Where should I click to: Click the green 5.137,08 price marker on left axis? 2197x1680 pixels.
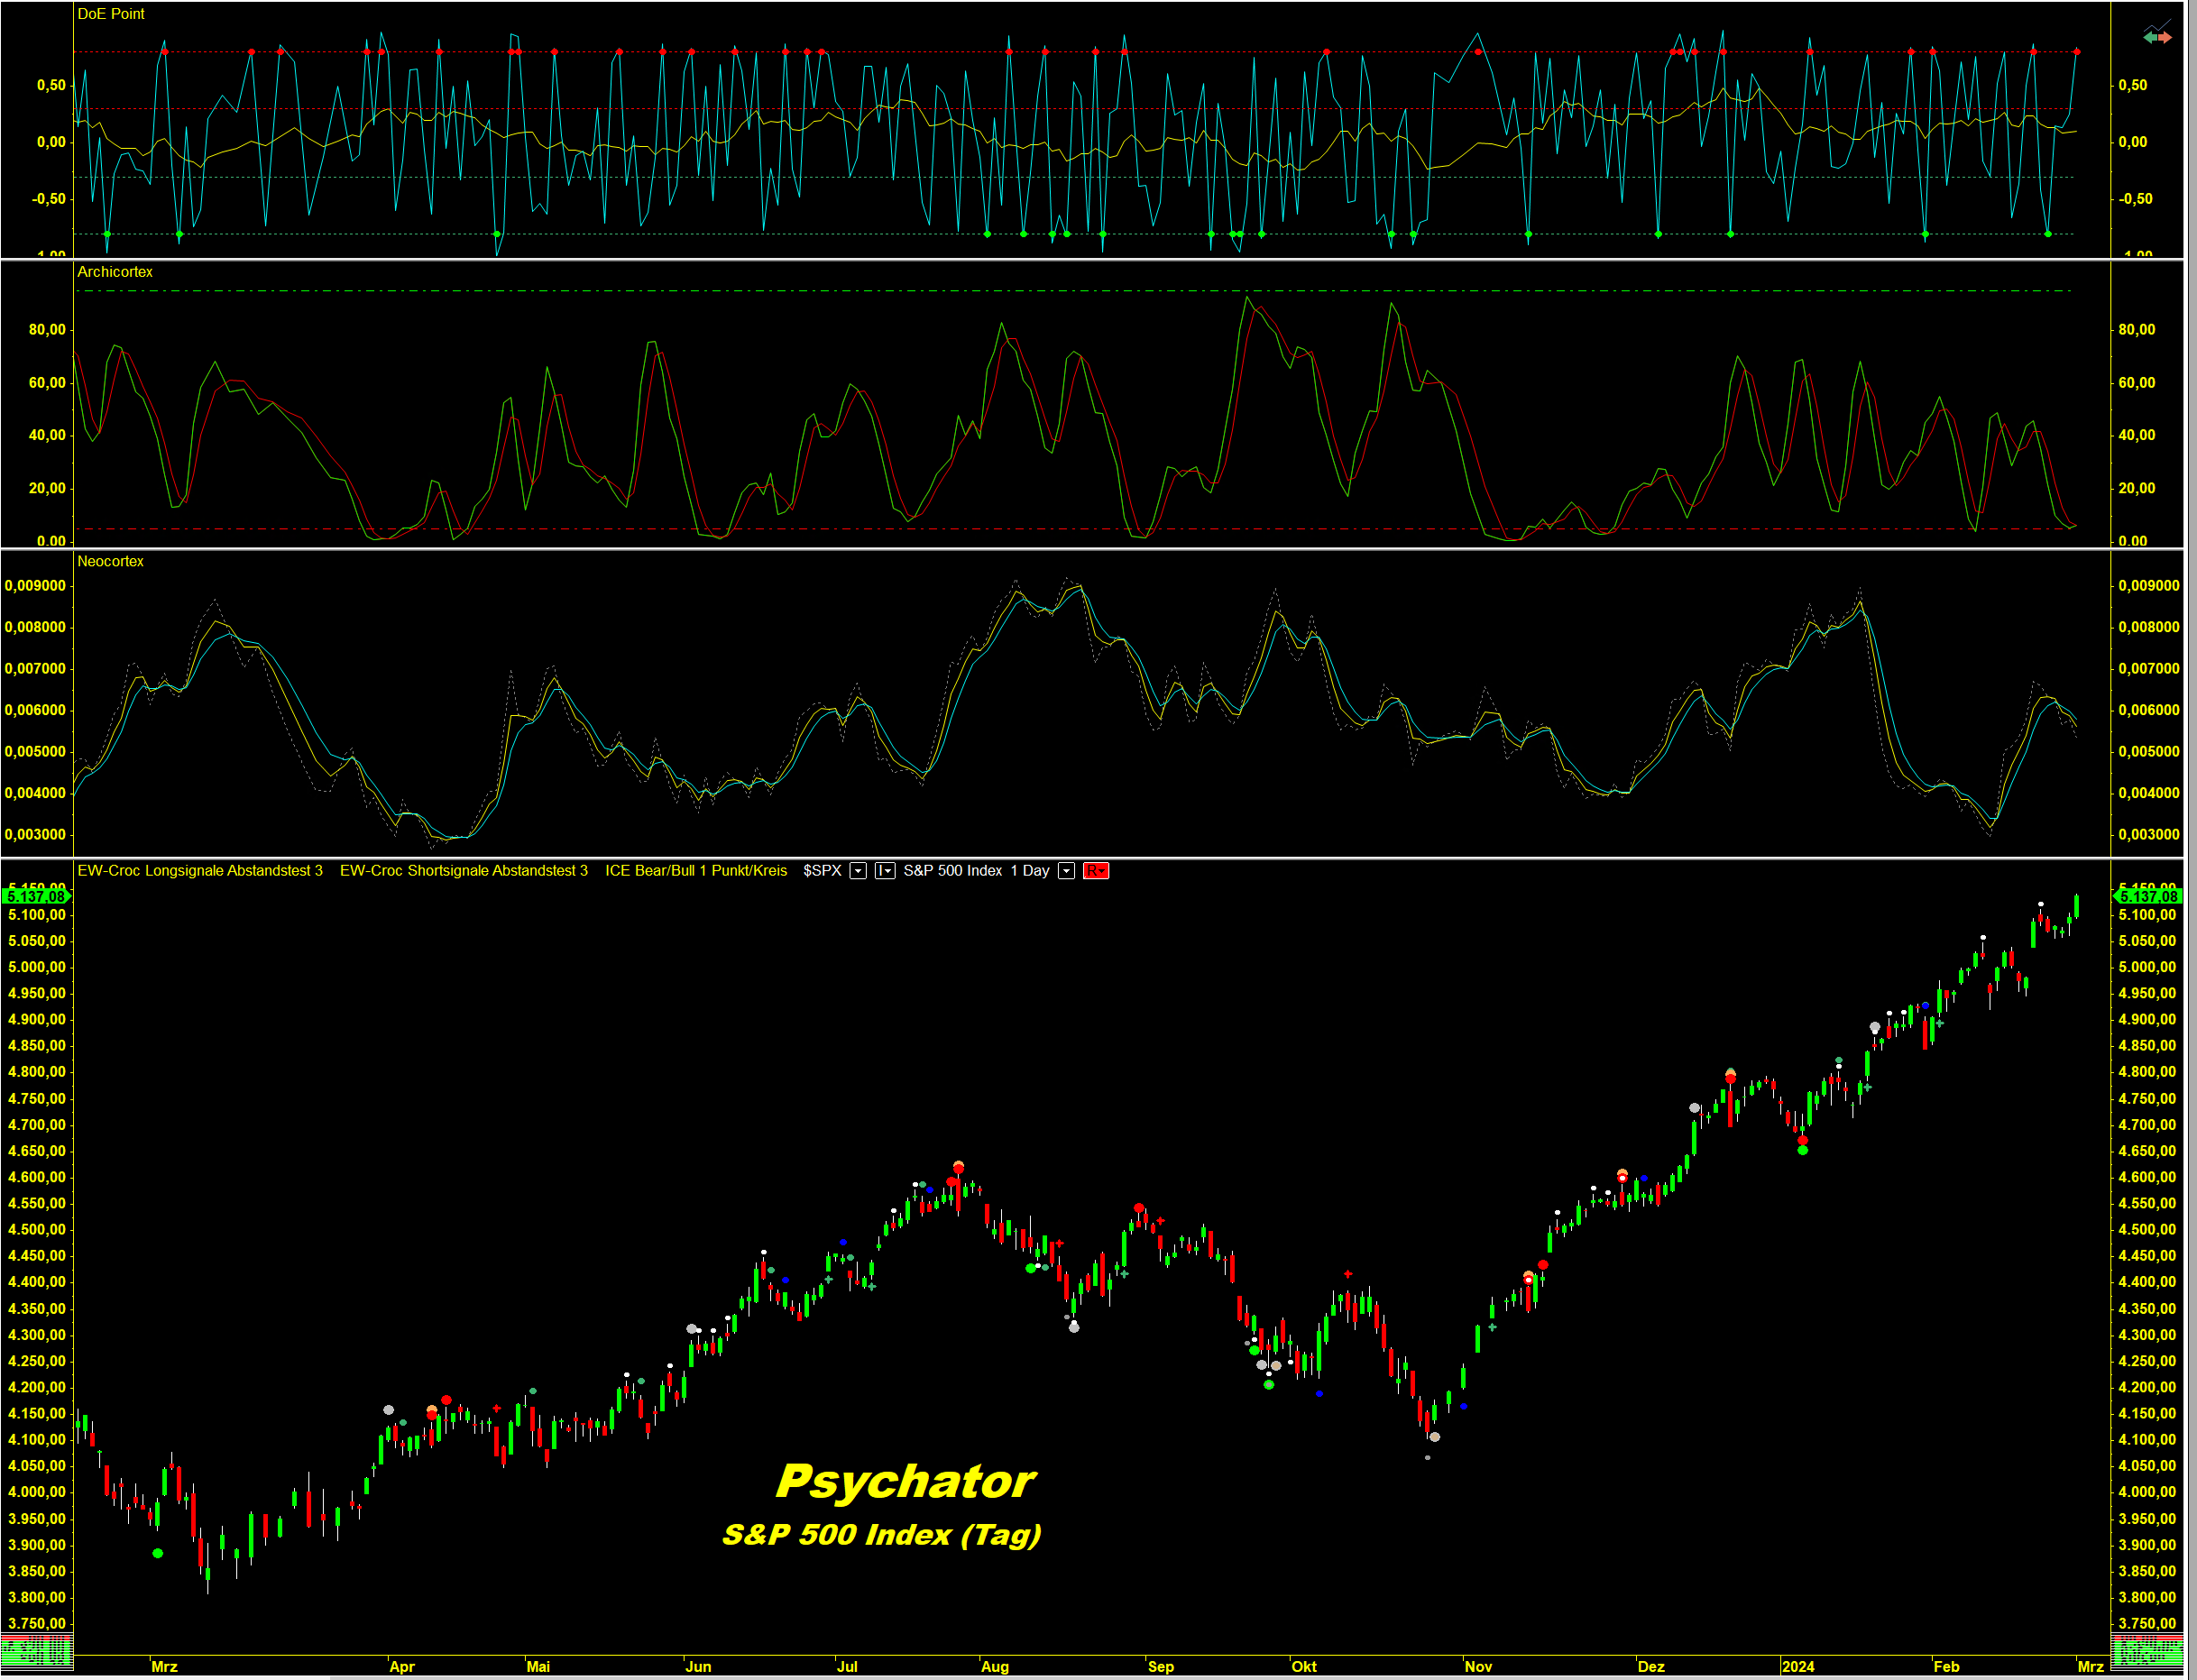35,896
